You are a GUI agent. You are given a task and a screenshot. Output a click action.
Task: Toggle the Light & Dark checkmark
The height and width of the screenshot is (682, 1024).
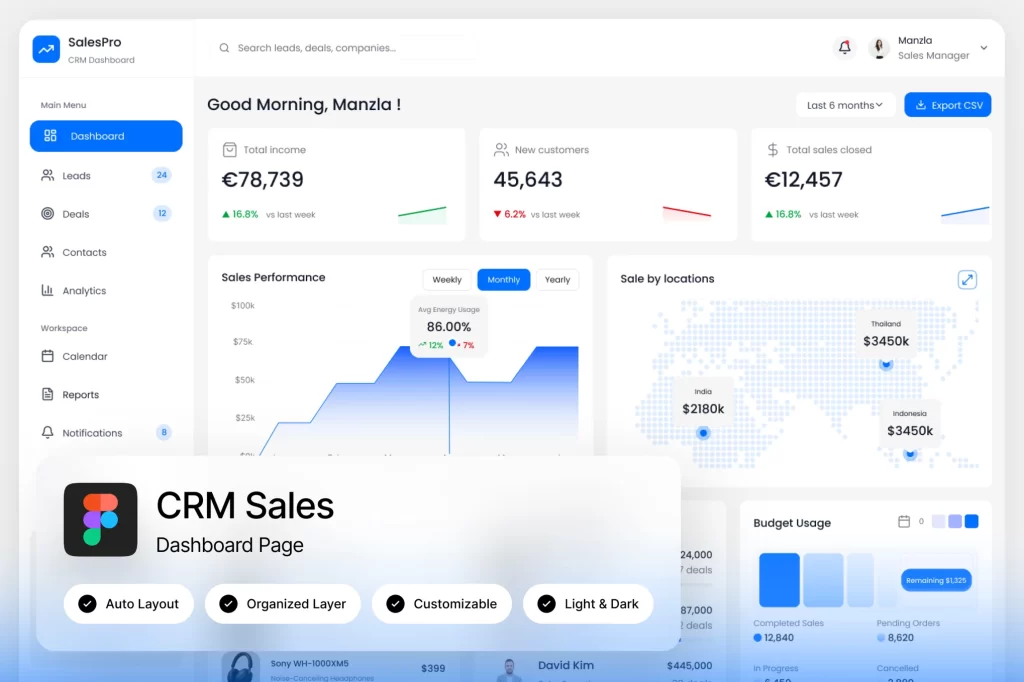coord(546,604)
